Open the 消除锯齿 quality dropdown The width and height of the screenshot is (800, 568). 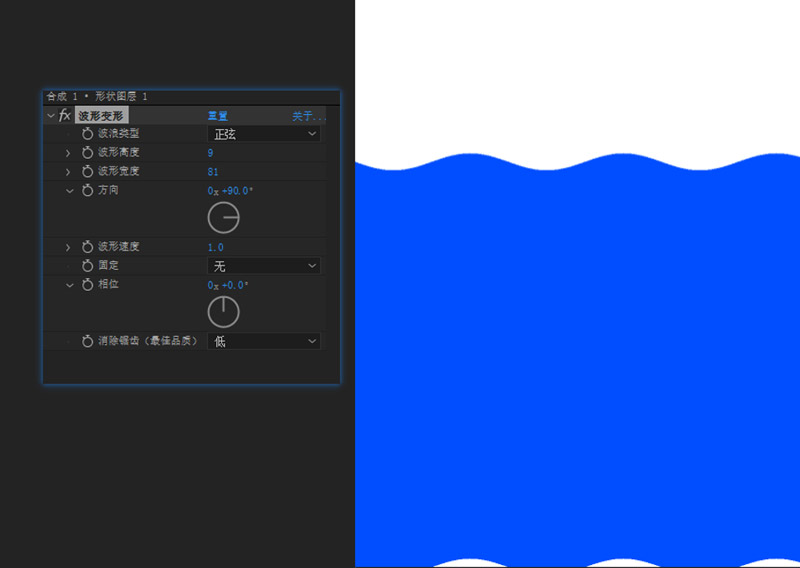(x=264, y=341)
